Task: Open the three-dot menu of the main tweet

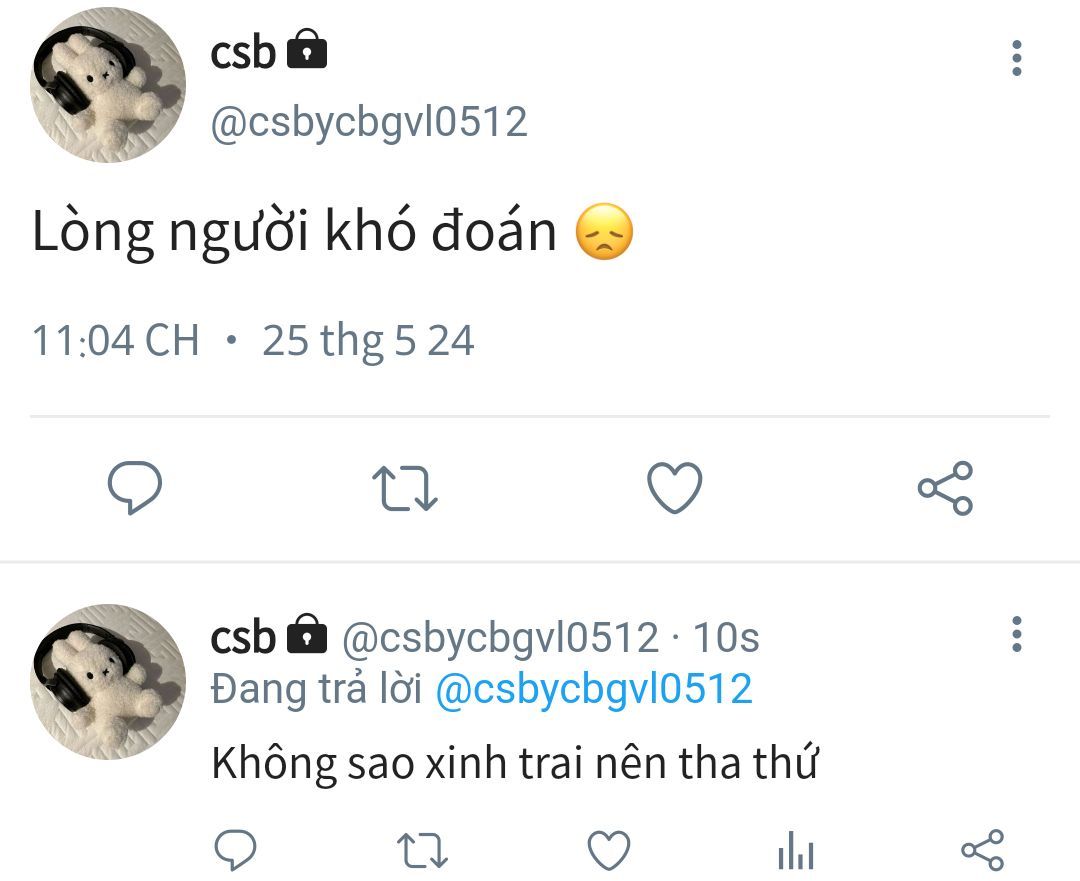Action: click(x=1017, y=59)
